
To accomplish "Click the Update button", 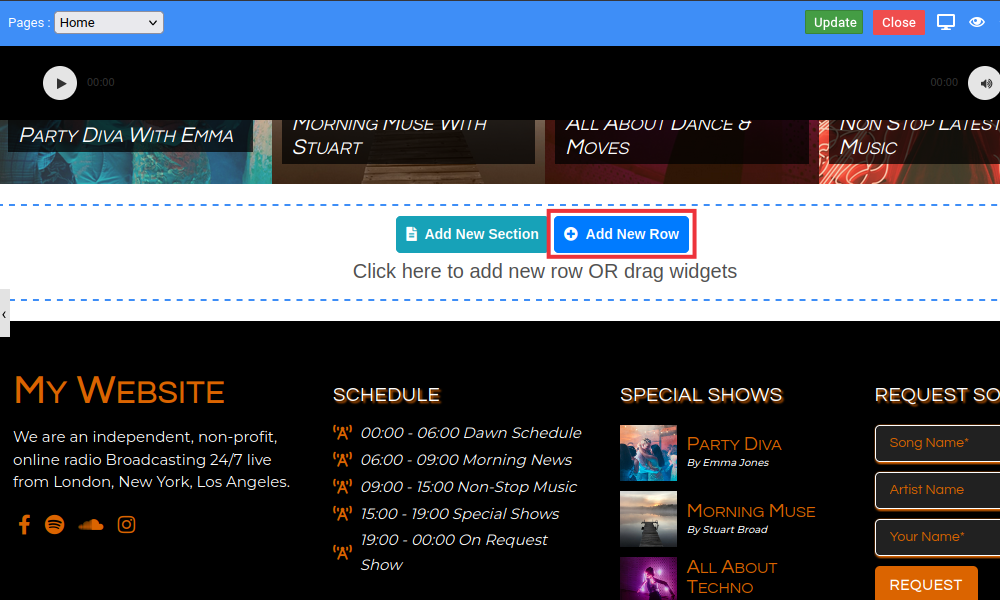I will 834,22.
